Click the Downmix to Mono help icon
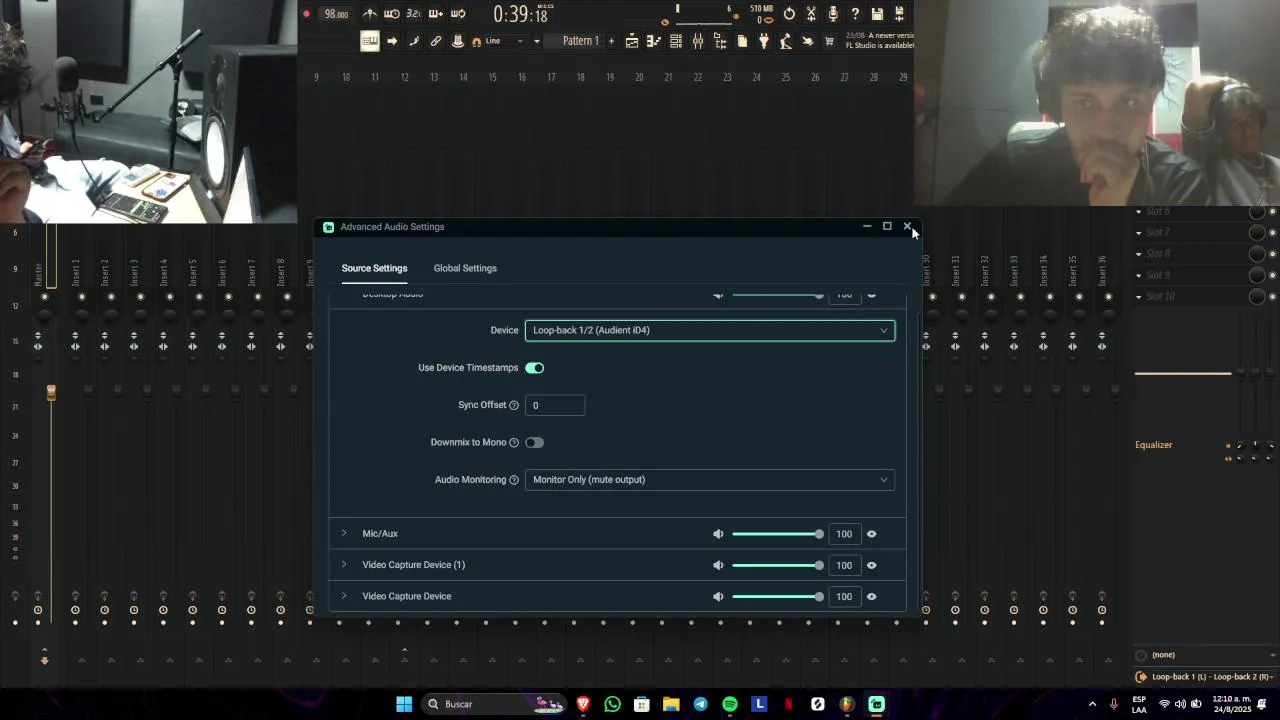The height and width of the screenshot is (720, 1280). 514,442
